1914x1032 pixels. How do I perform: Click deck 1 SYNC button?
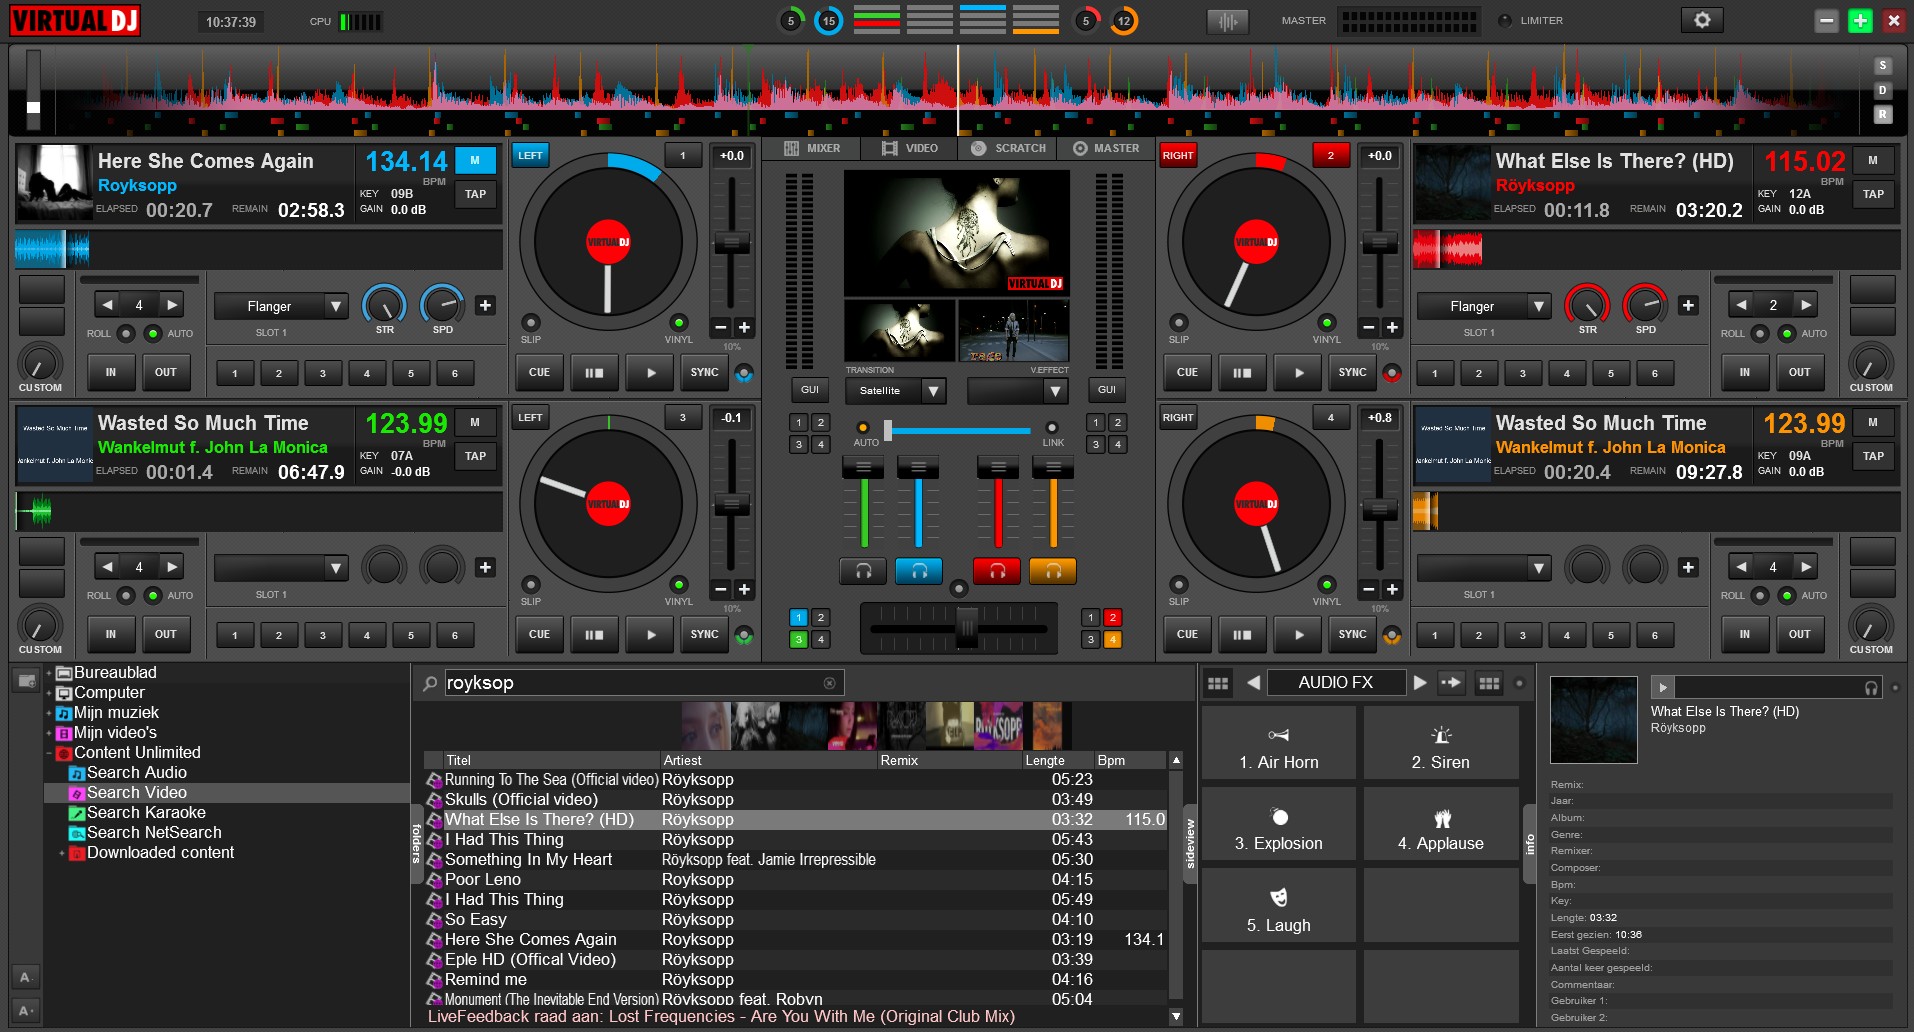coord(704,372)
